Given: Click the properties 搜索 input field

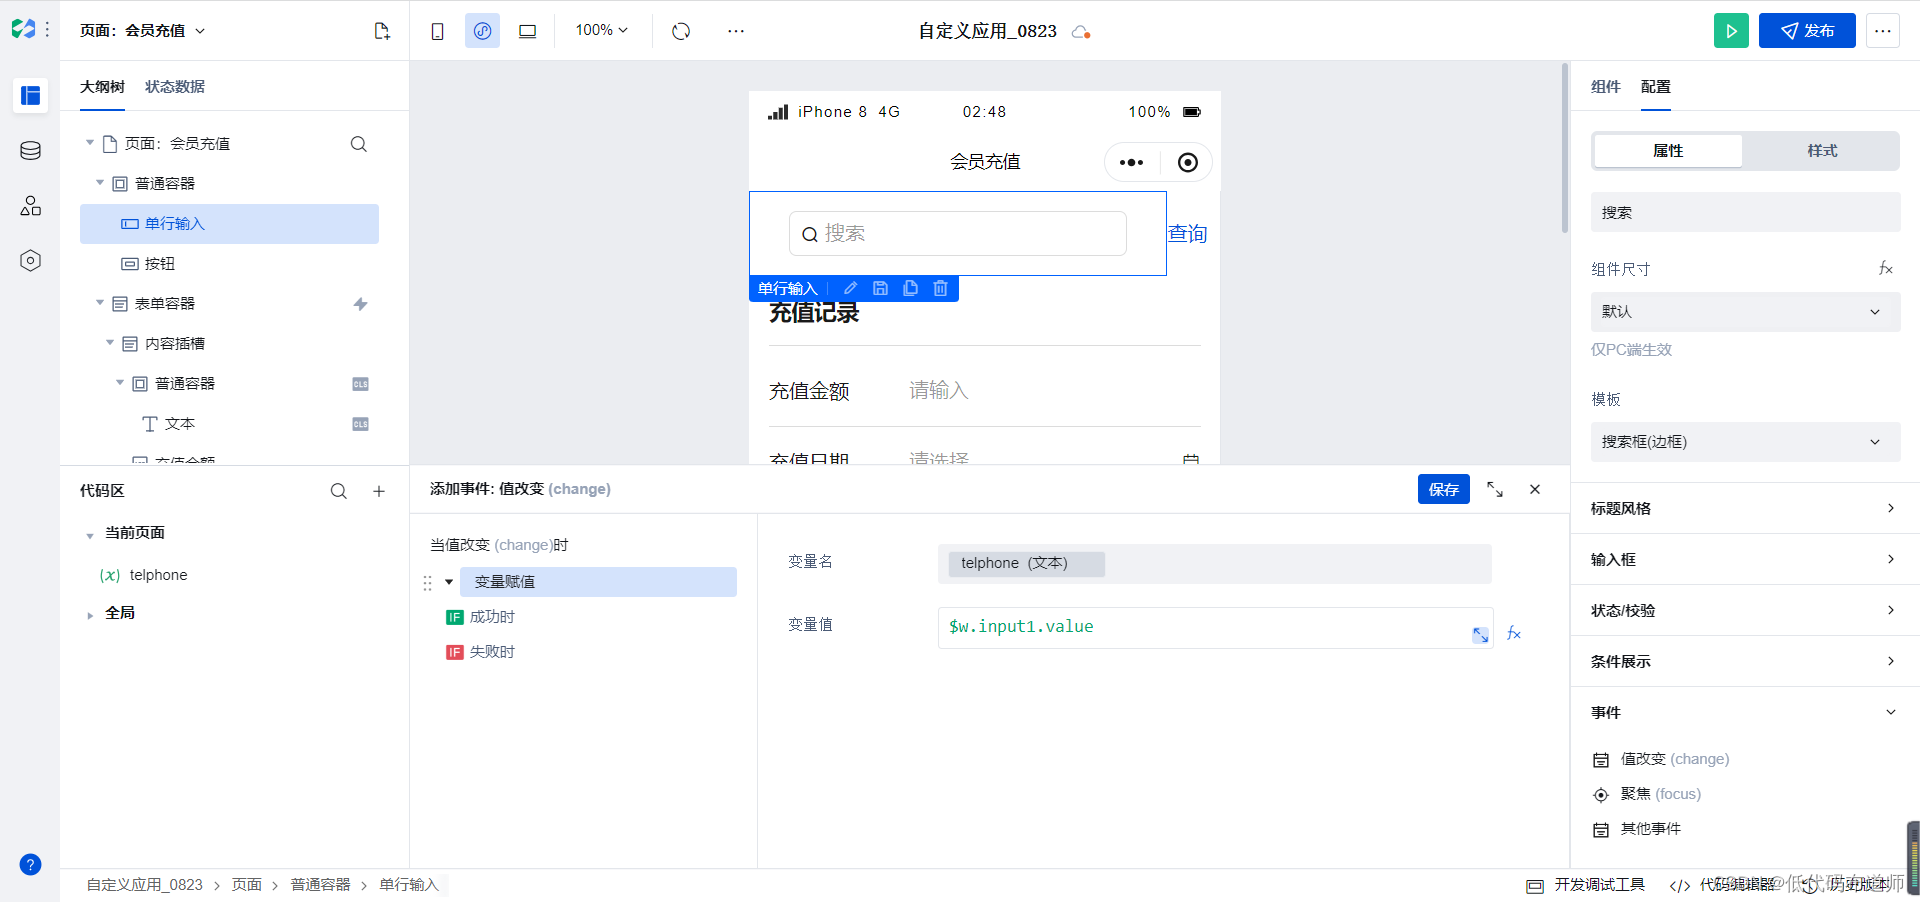Looking at the screenshot, I should point(1745,212).
